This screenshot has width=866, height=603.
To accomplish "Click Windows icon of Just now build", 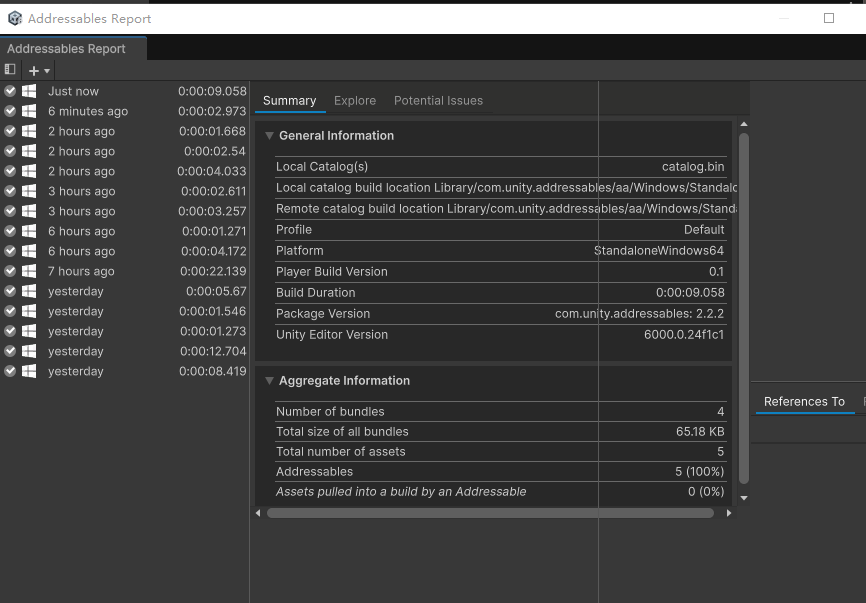I will pos(29,91).
